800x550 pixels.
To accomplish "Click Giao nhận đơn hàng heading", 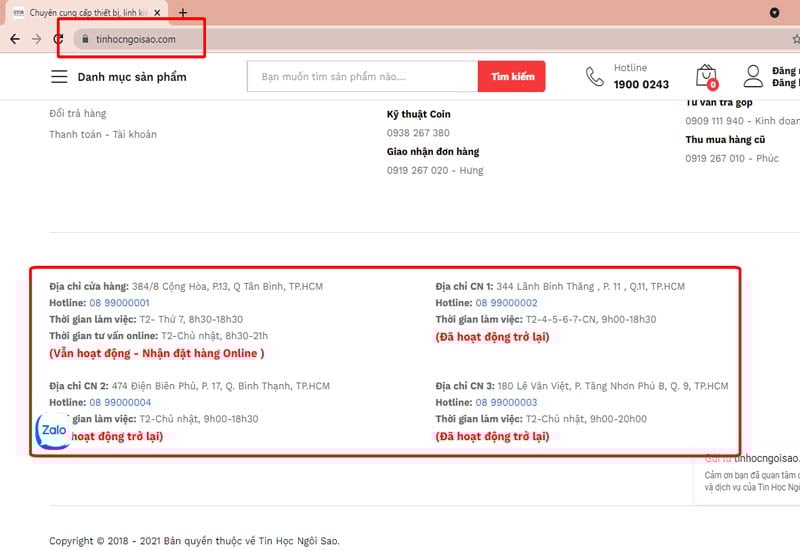I will pos(433,152).
